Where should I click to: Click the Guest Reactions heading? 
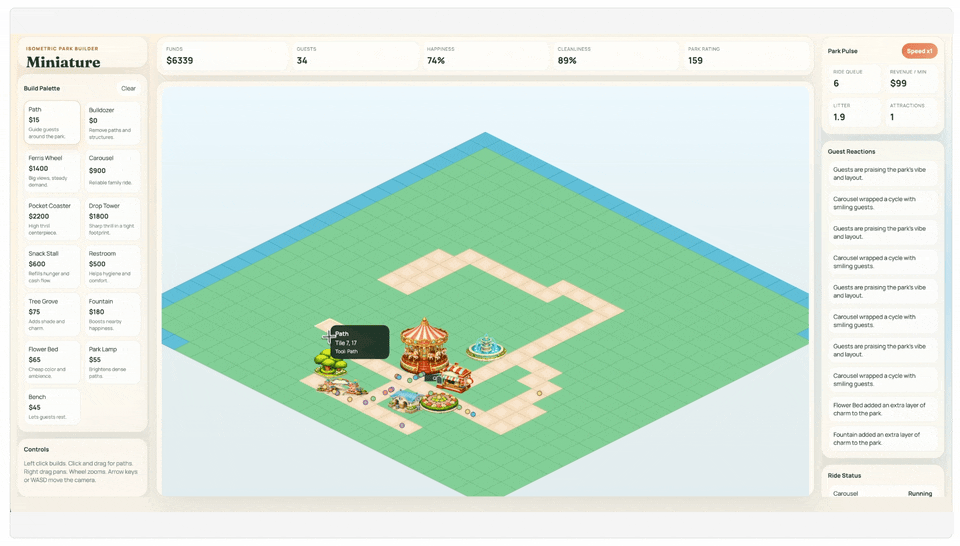tap(852, 151)
